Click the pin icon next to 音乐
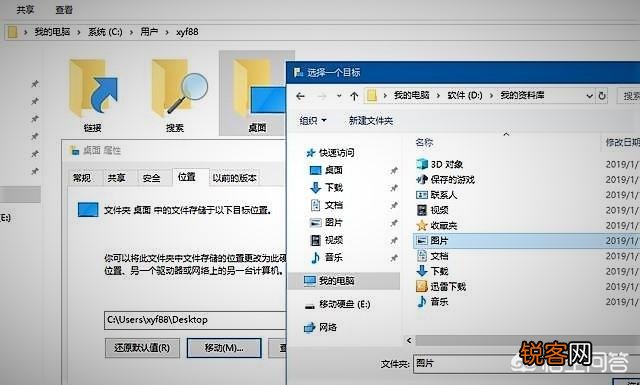640x385 pixels. point(393,258)
